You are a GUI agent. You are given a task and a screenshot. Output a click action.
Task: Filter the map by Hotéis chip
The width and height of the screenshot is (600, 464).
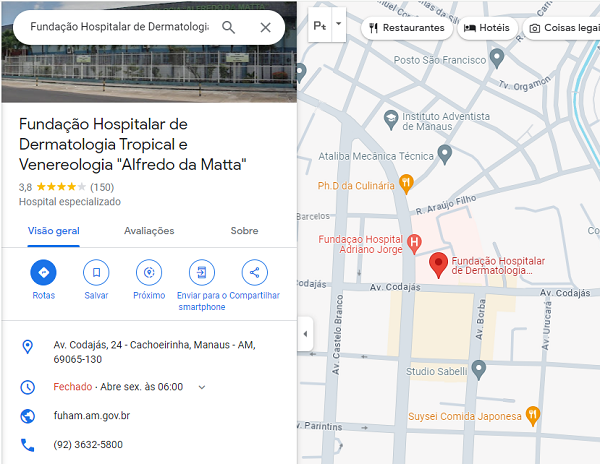point(487,28)
